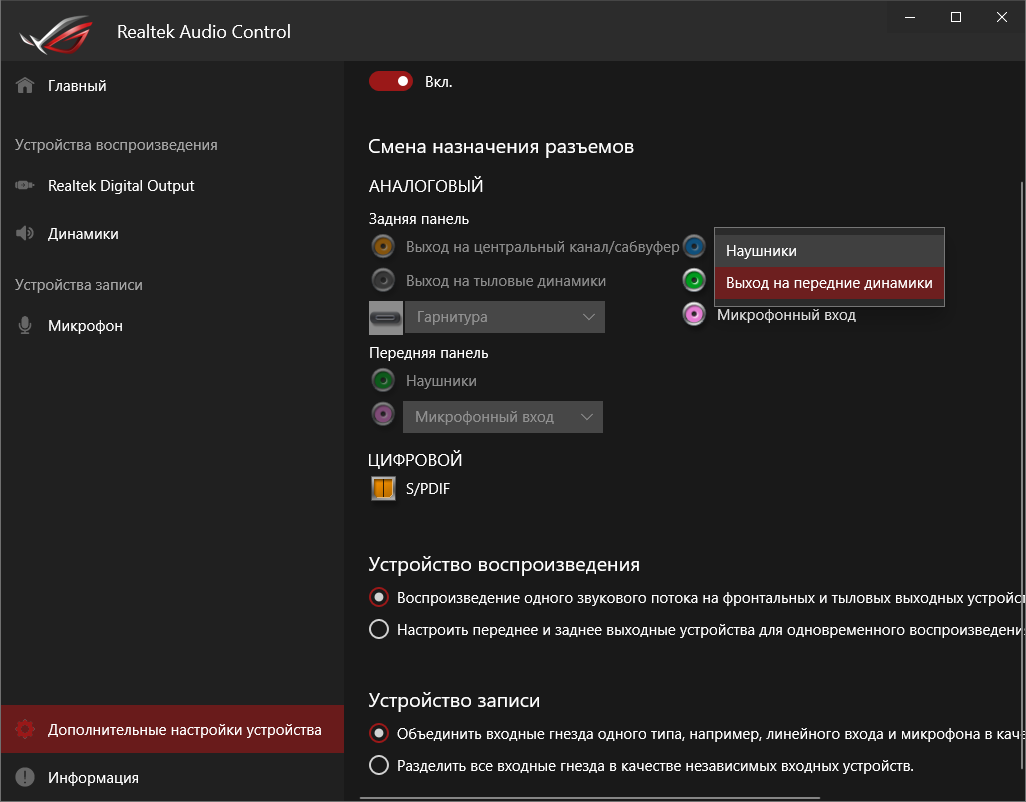Click the green front panel headphones jack
This screenshot has height=802, width=1026.
coord(382,381)
